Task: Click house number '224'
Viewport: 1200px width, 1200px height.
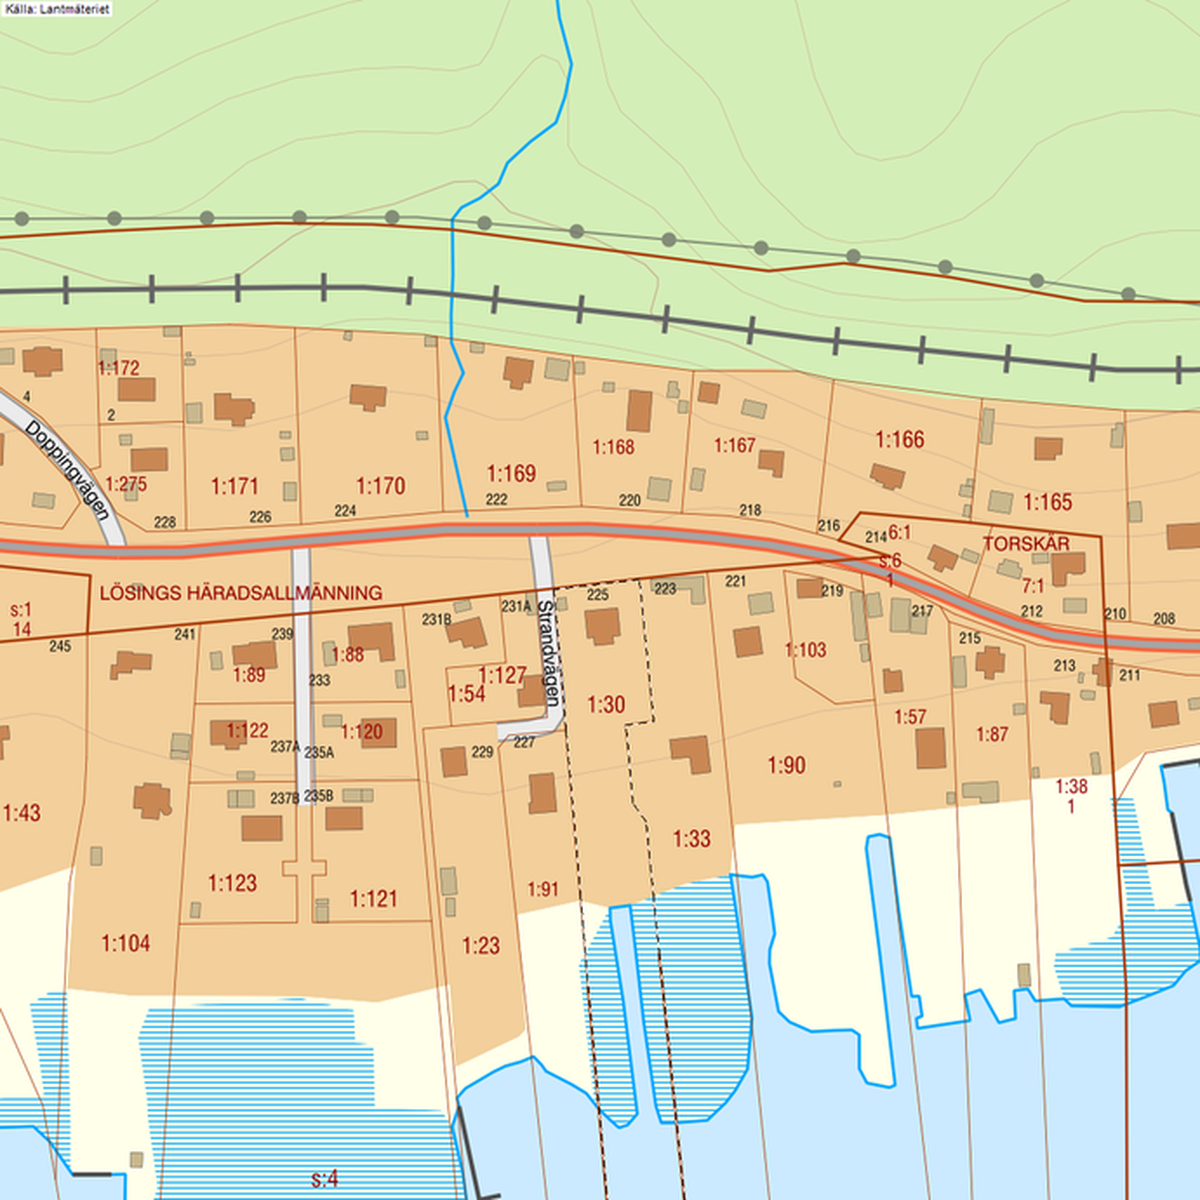Action: pos(345,511)
